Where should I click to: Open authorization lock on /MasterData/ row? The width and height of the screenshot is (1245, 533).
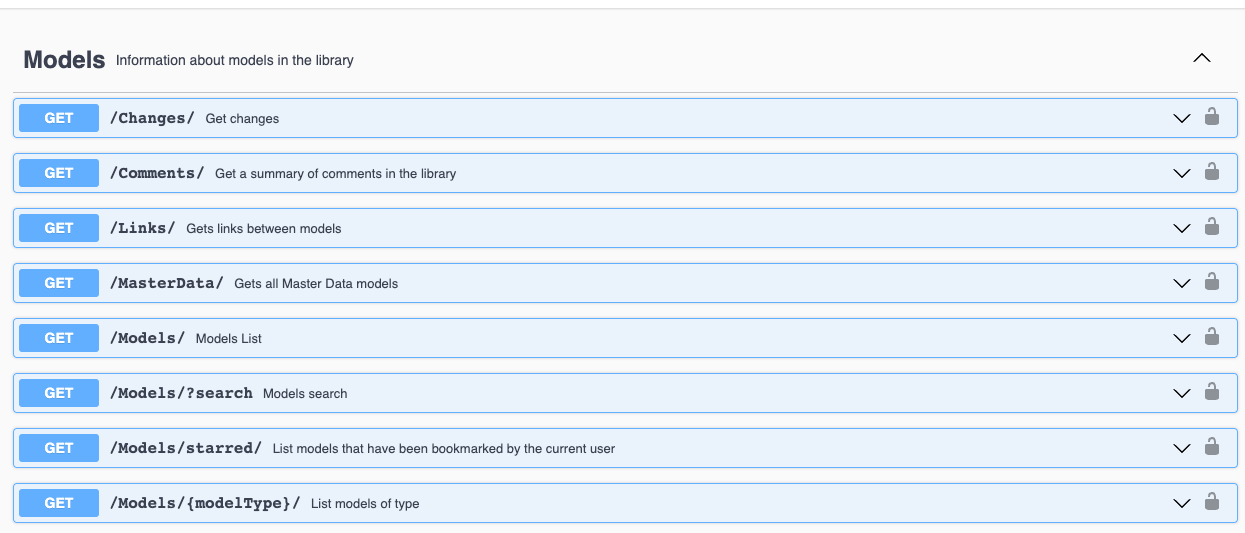[x=1211, y=282]
